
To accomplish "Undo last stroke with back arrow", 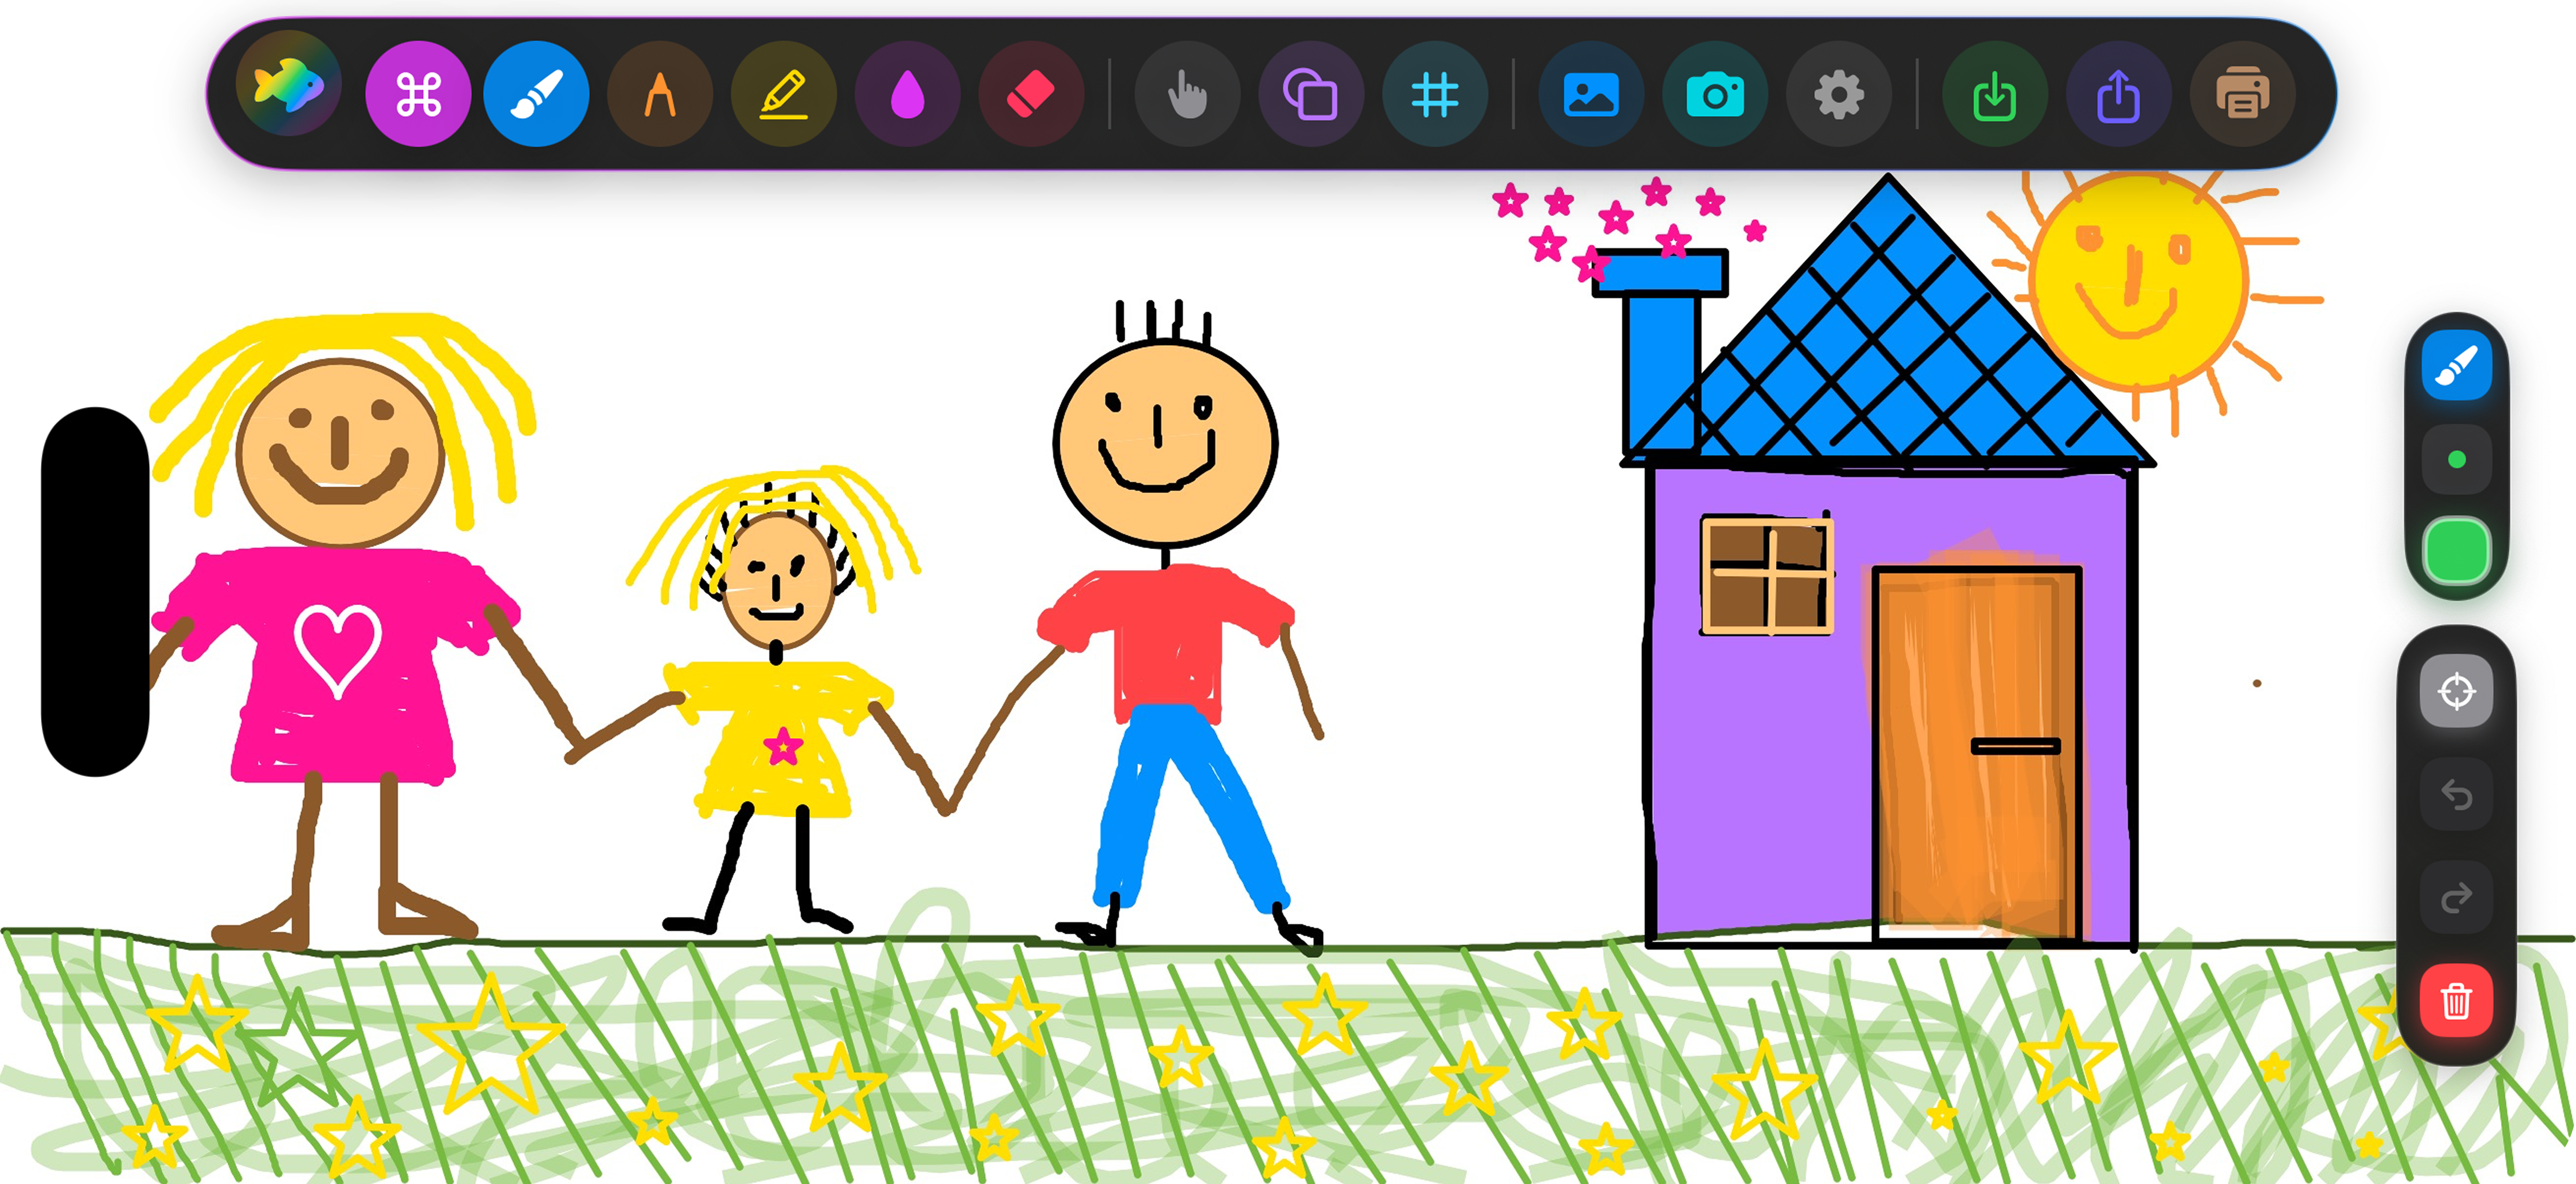I will (2457, 795).
